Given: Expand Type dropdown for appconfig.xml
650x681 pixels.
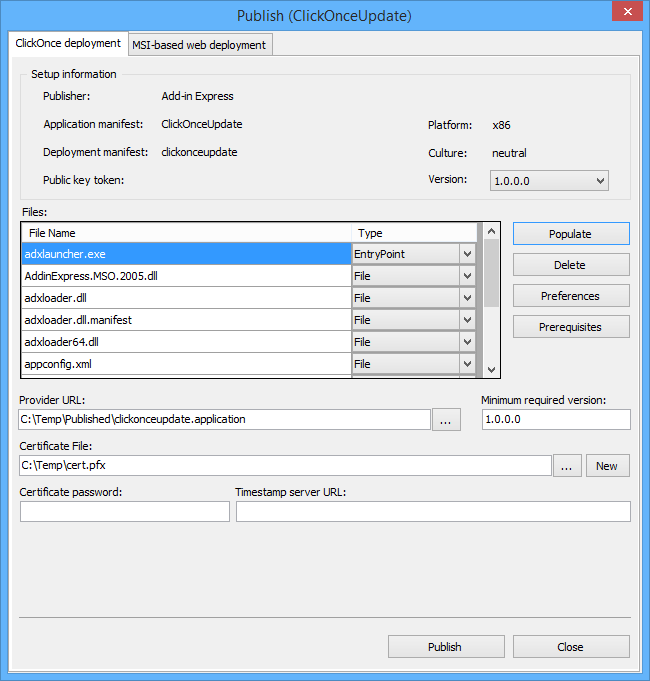Looking at the screenshot, I should pos(467,364).
